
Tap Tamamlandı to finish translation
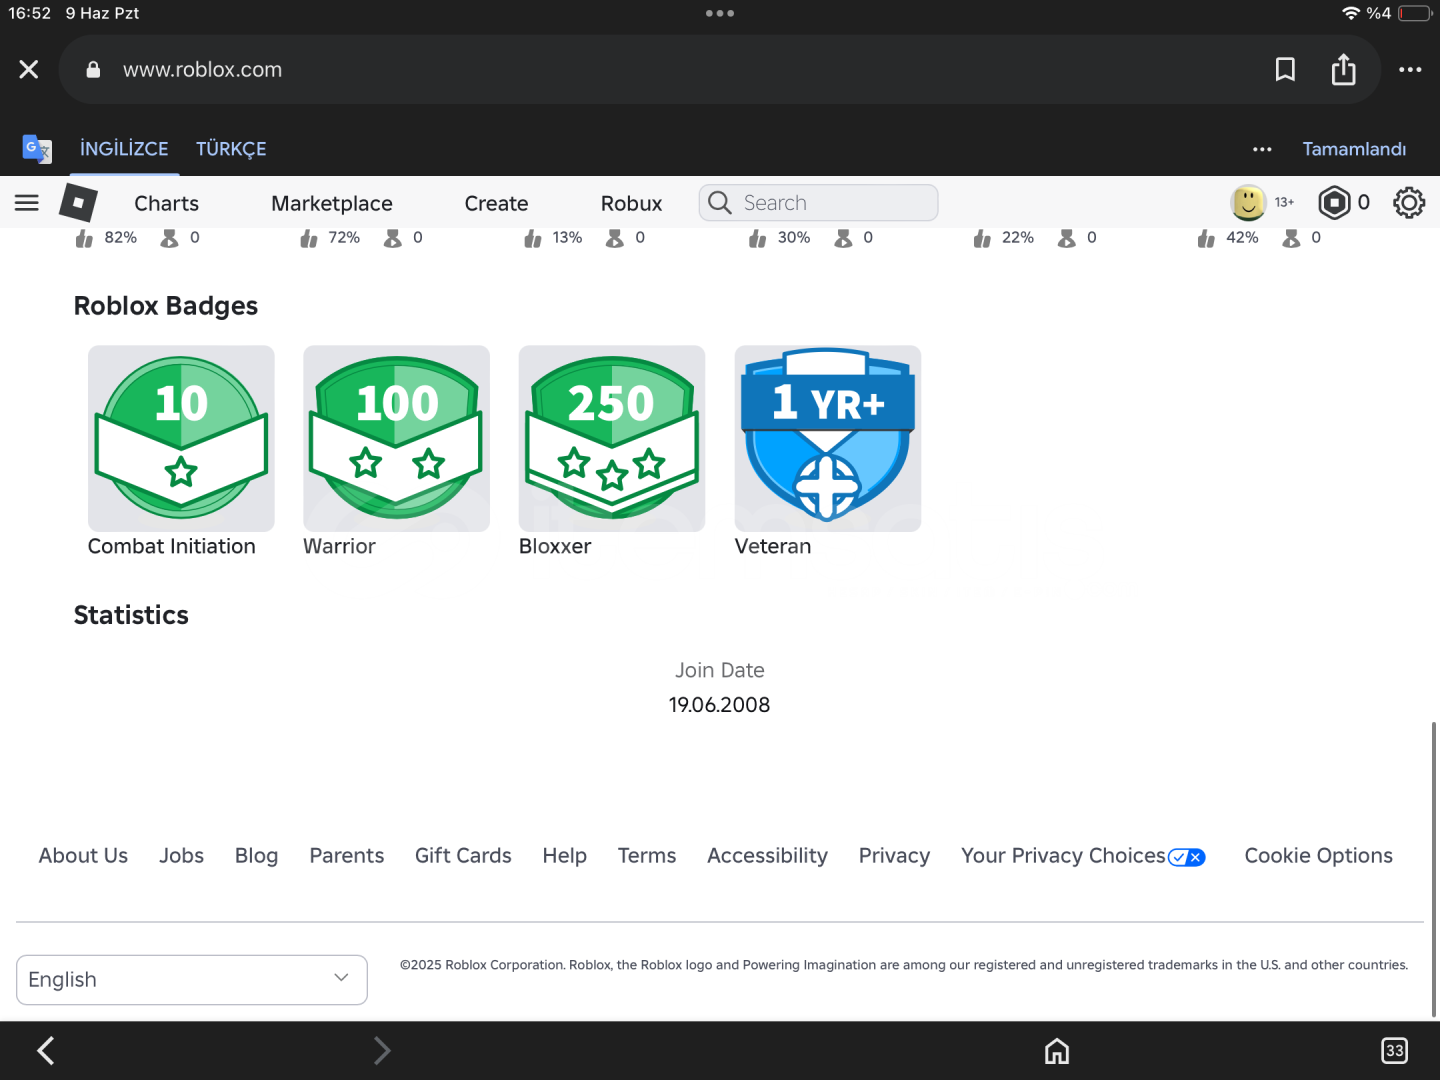[x=1354, y=149]
